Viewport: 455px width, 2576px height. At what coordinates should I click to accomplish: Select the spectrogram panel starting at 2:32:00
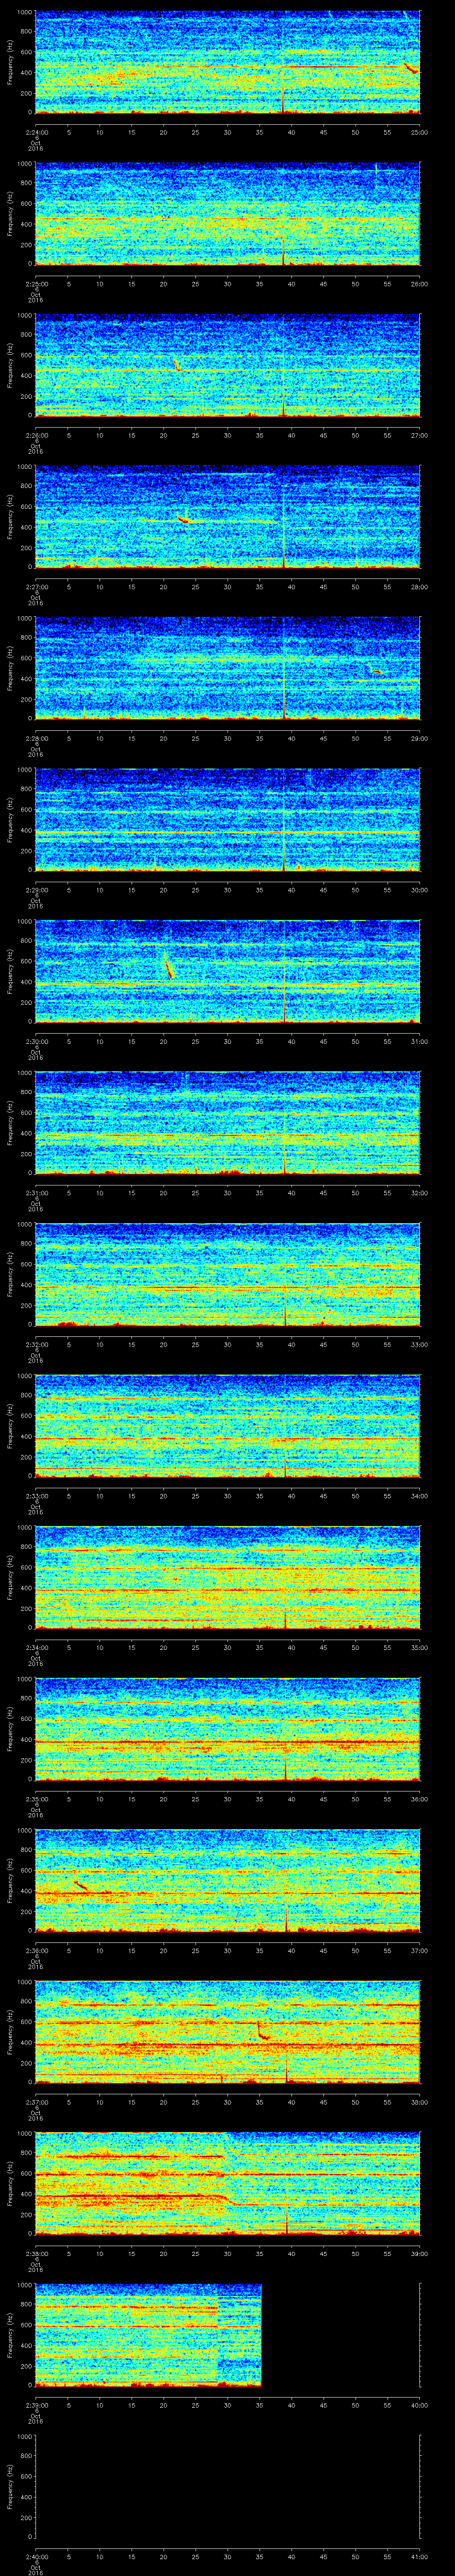point(227,1275)
